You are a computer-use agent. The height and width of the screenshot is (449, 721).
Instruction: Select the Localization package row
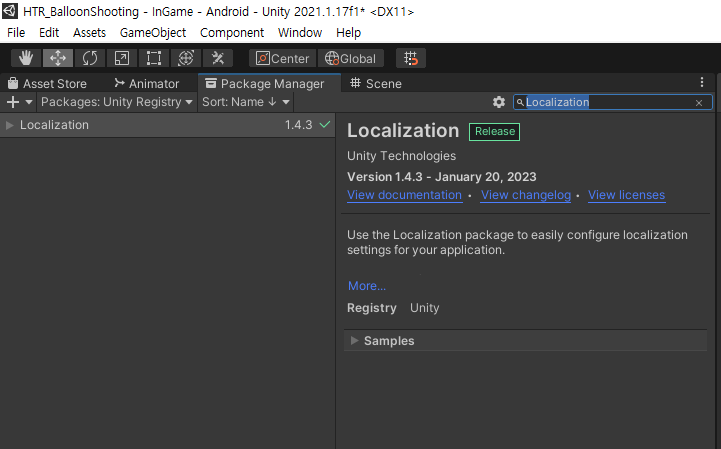(x=167, y=125)
